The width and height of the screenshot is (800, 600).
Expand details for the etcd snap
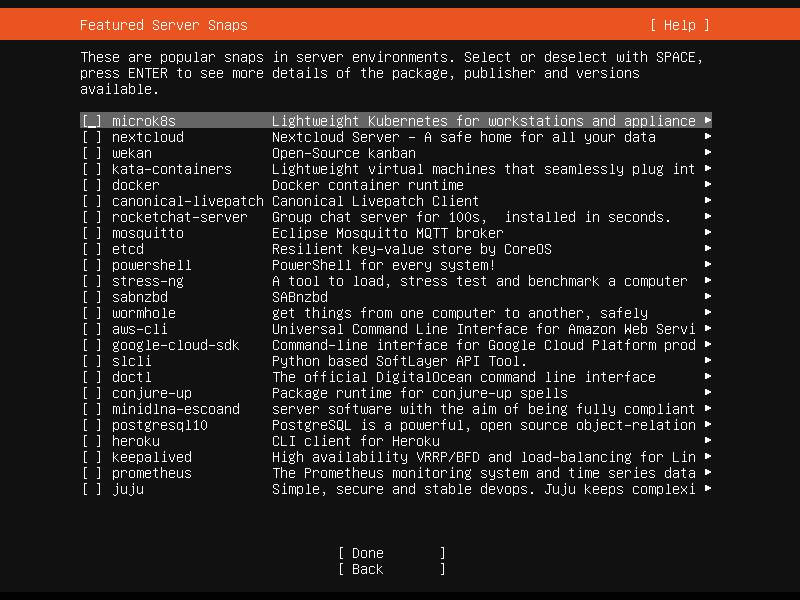pos(706,249)
